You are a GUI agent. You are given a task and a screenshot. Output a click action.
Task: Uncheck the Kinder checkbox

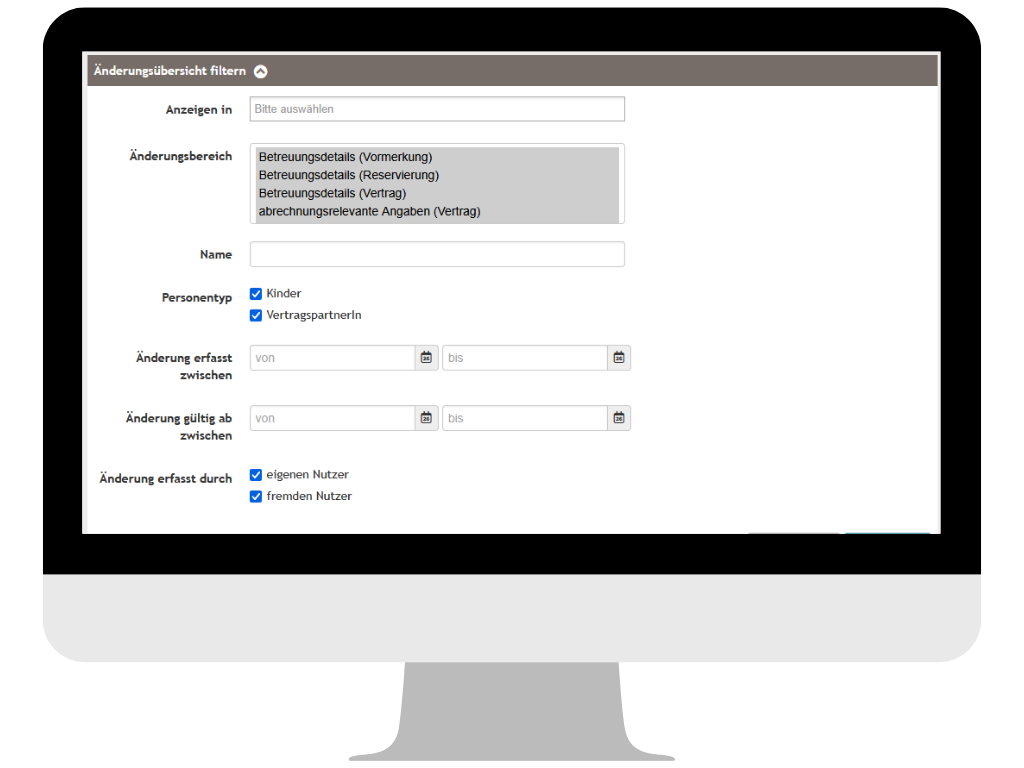point(256,294)
